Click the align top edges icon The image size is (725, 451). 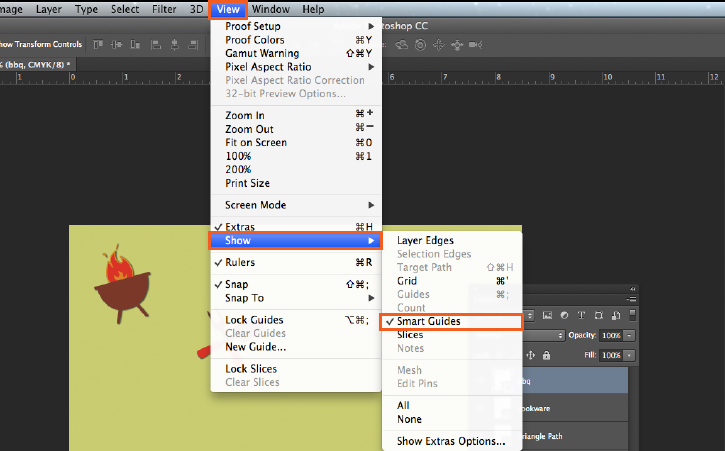[98, 44]
